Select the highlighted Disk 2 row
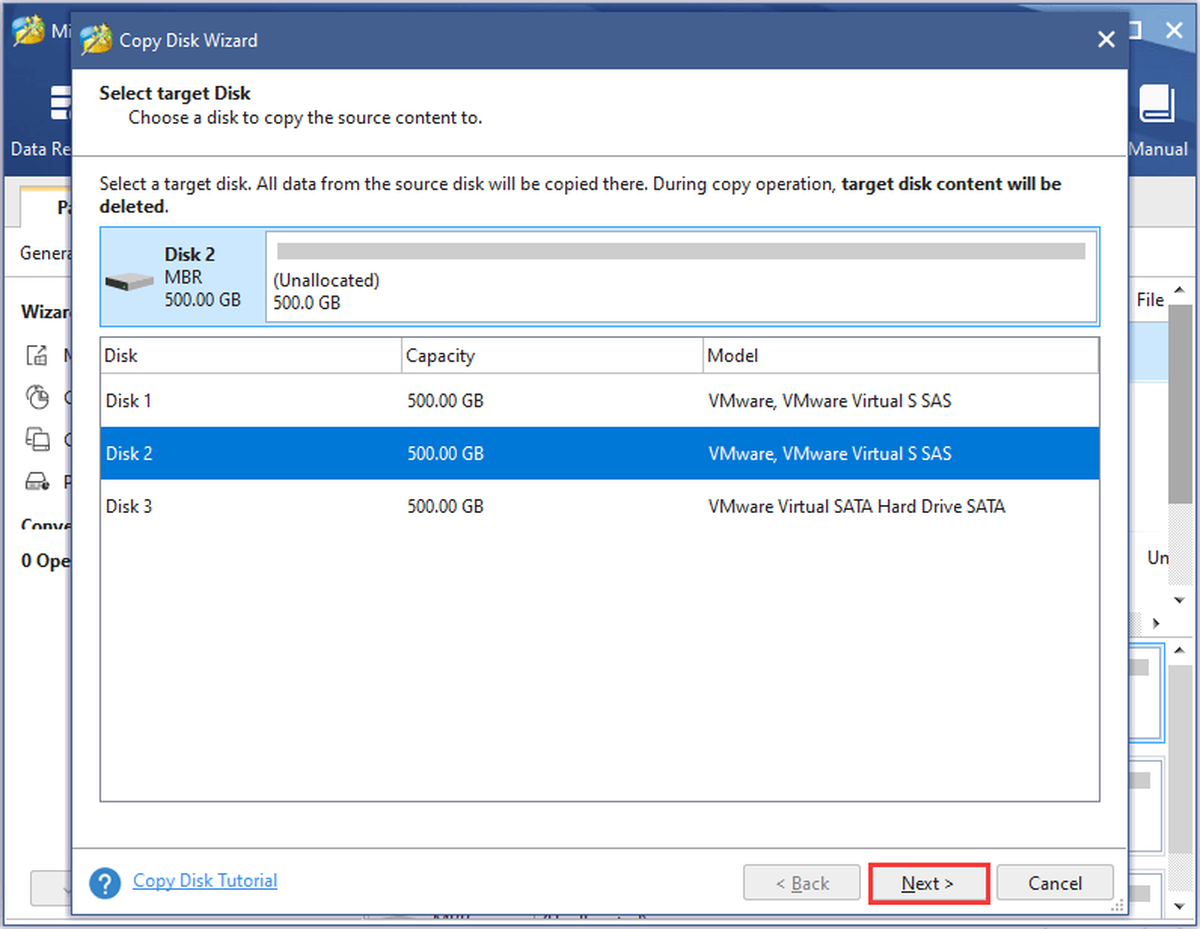 599,454
